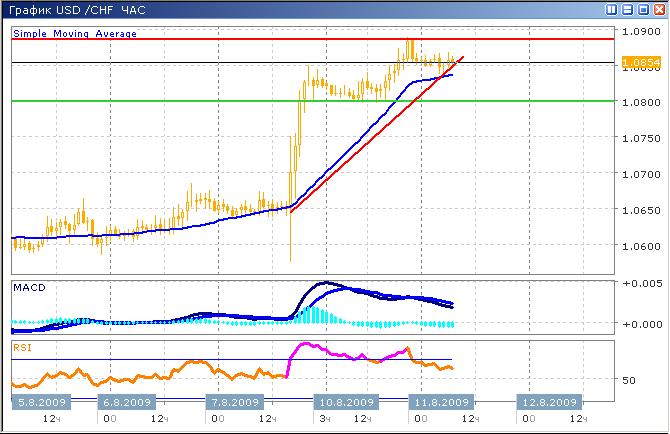
Task: Click the MACD indicator label
Action: coord(29,288)
